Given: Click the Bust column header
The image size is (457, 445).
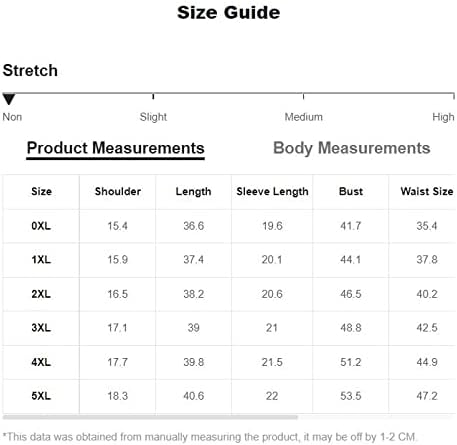Looking at the screenshot, I should coord(351,192).
